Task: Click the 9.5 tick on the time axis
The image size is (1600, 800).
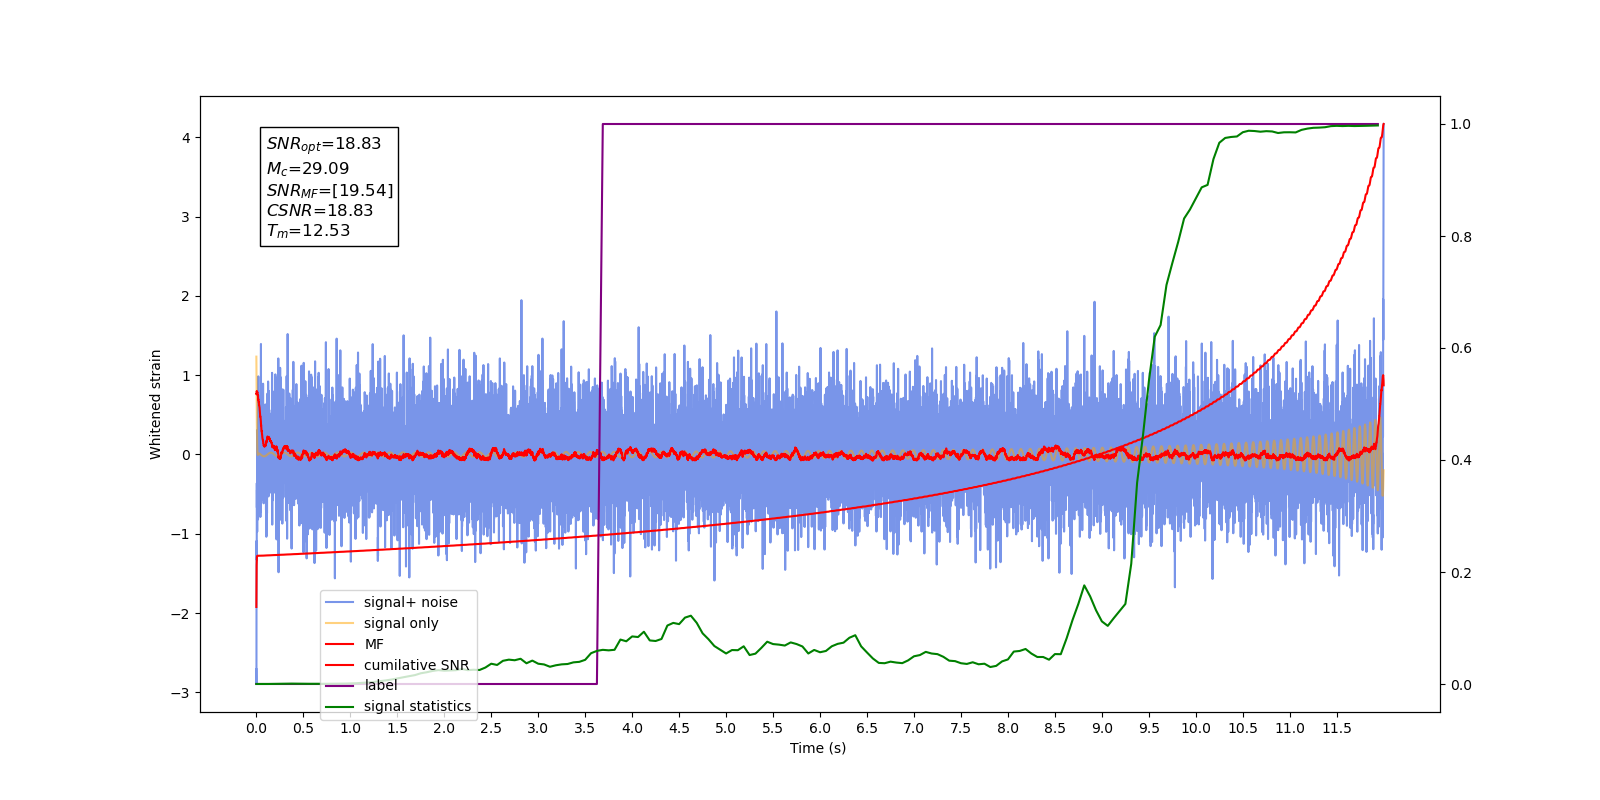Action: pyautogui.click(x=1149, y=728)
